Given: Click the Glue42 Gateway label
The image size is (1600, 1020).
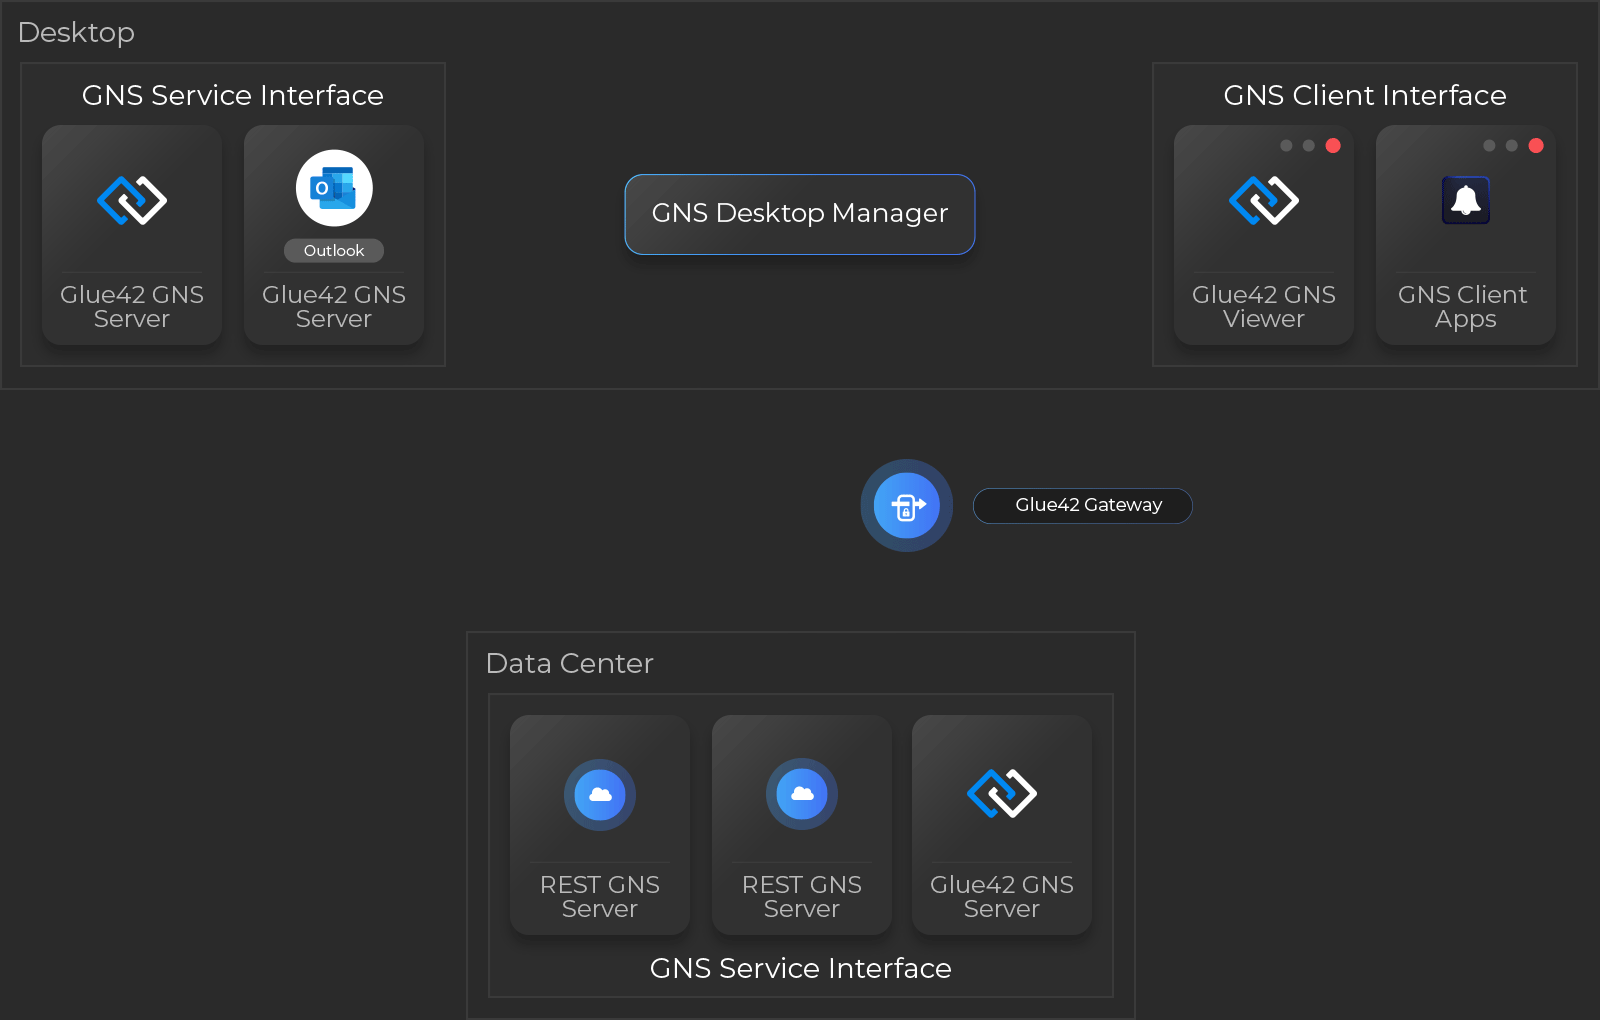Looking at the screenshot, I should [1083, 506].
